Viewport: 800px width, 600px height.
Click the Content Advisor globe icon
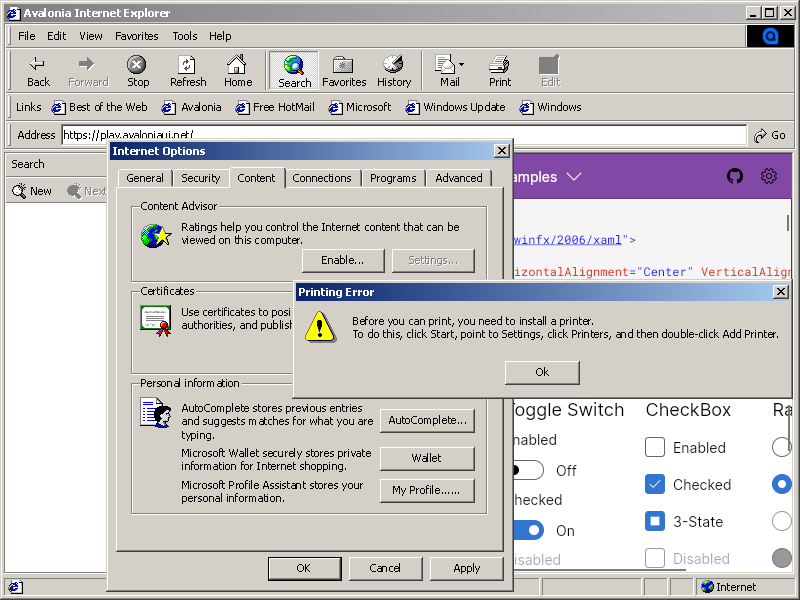(156, 236)
